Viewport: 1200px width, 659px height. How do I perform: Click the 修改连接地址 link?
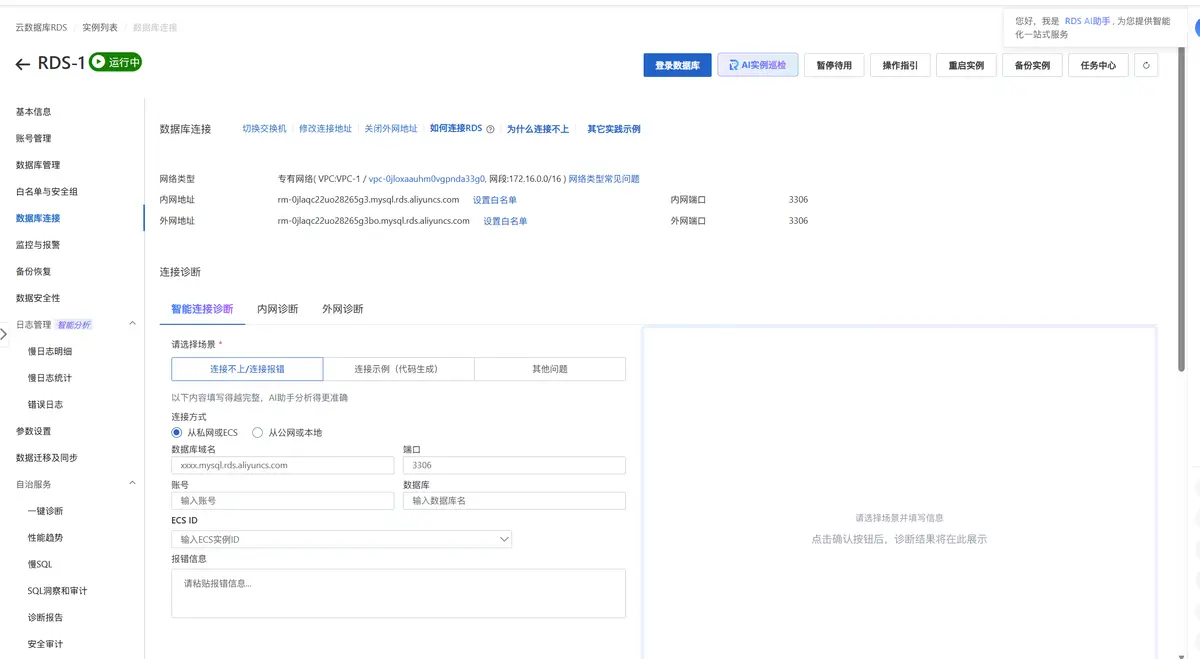325,129
